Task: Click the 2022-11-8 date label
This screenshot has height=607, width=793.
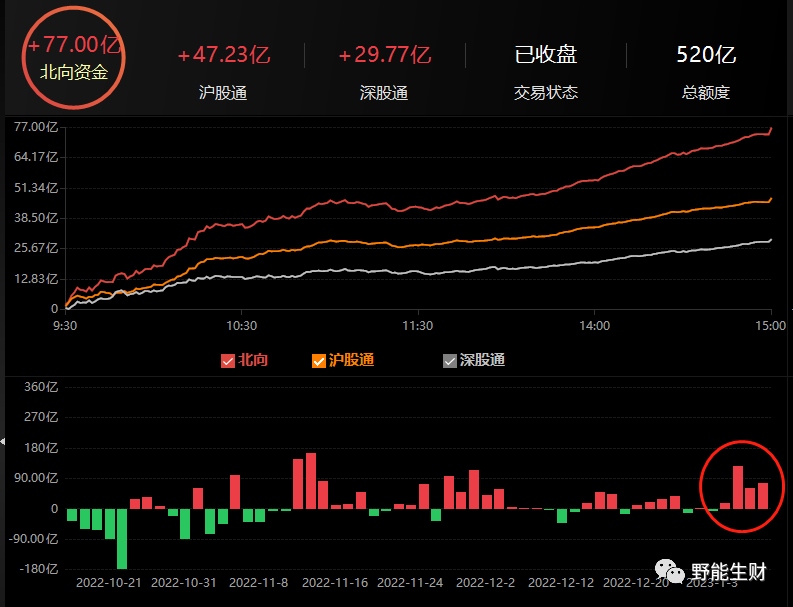Action: [x=258, y=583]
